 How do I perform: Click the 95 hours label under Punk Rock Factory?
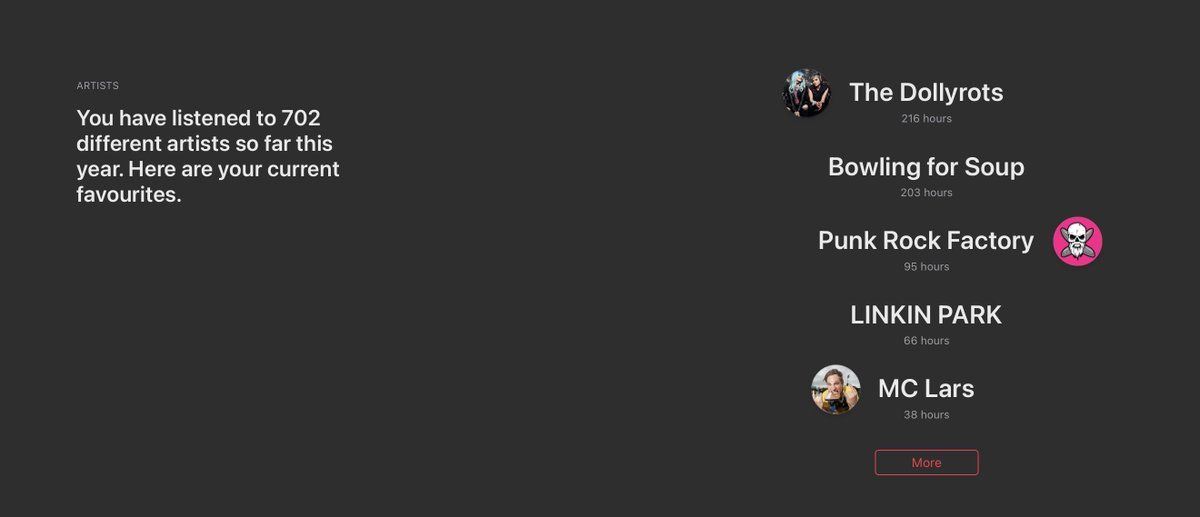coord(926,267)
